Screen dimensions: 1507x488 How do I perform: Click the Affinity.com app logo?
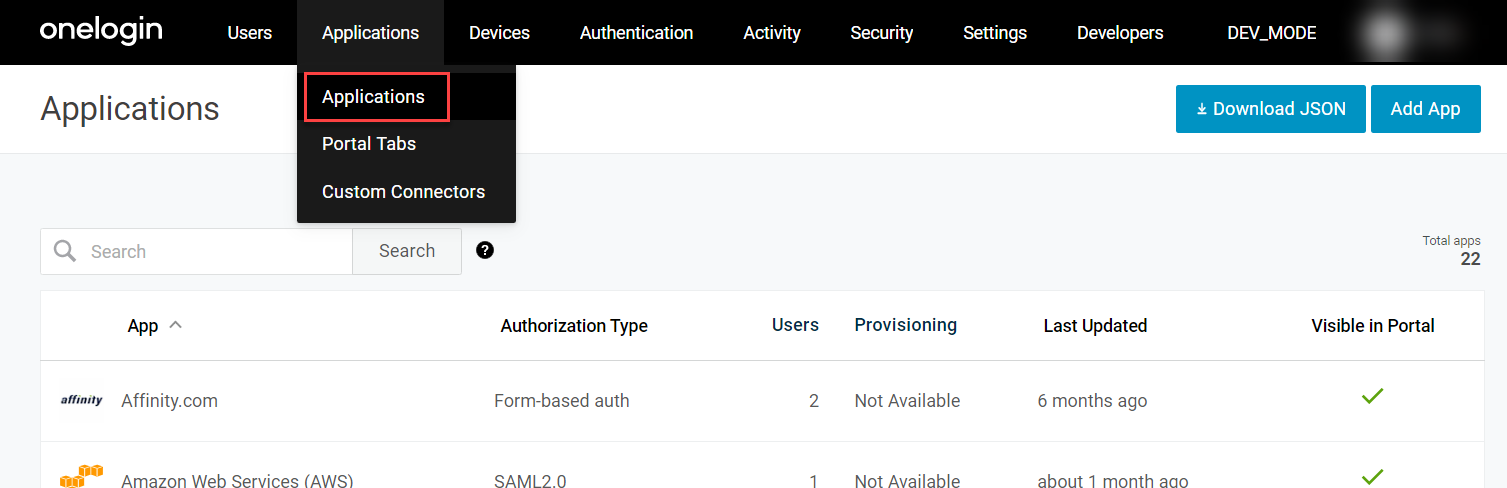(x=81, y=400)
